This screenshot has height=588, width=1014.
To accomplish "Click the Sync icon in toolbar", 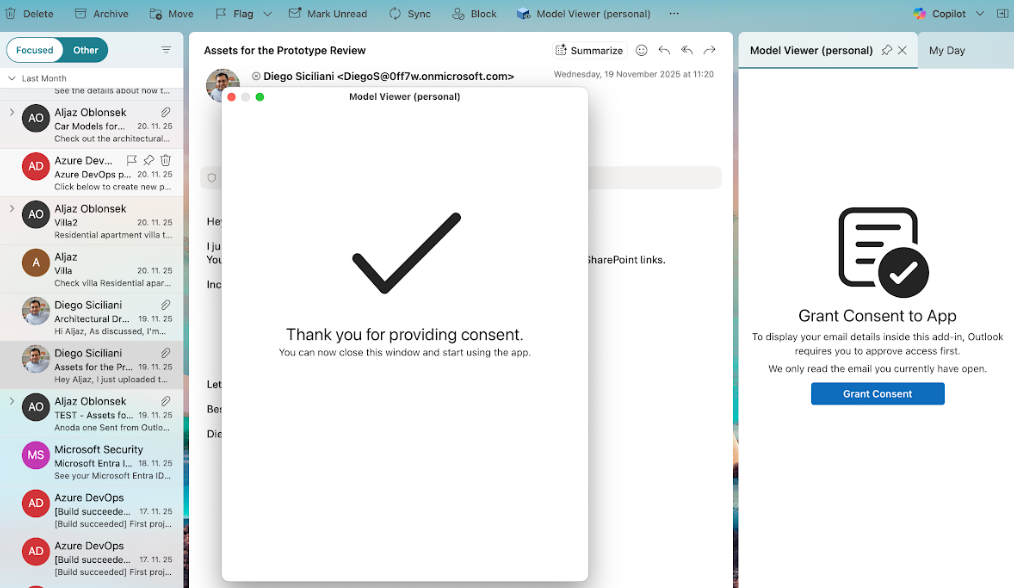I will (395, 14).
